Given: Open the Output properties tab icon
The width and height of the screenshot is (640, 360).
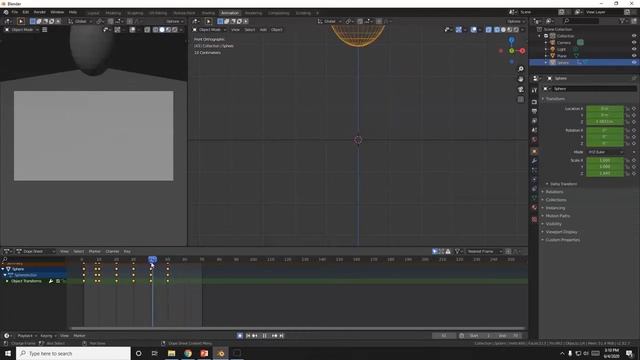Looking at the screenshot, I should pyautogui.click(x=534, y=111).
